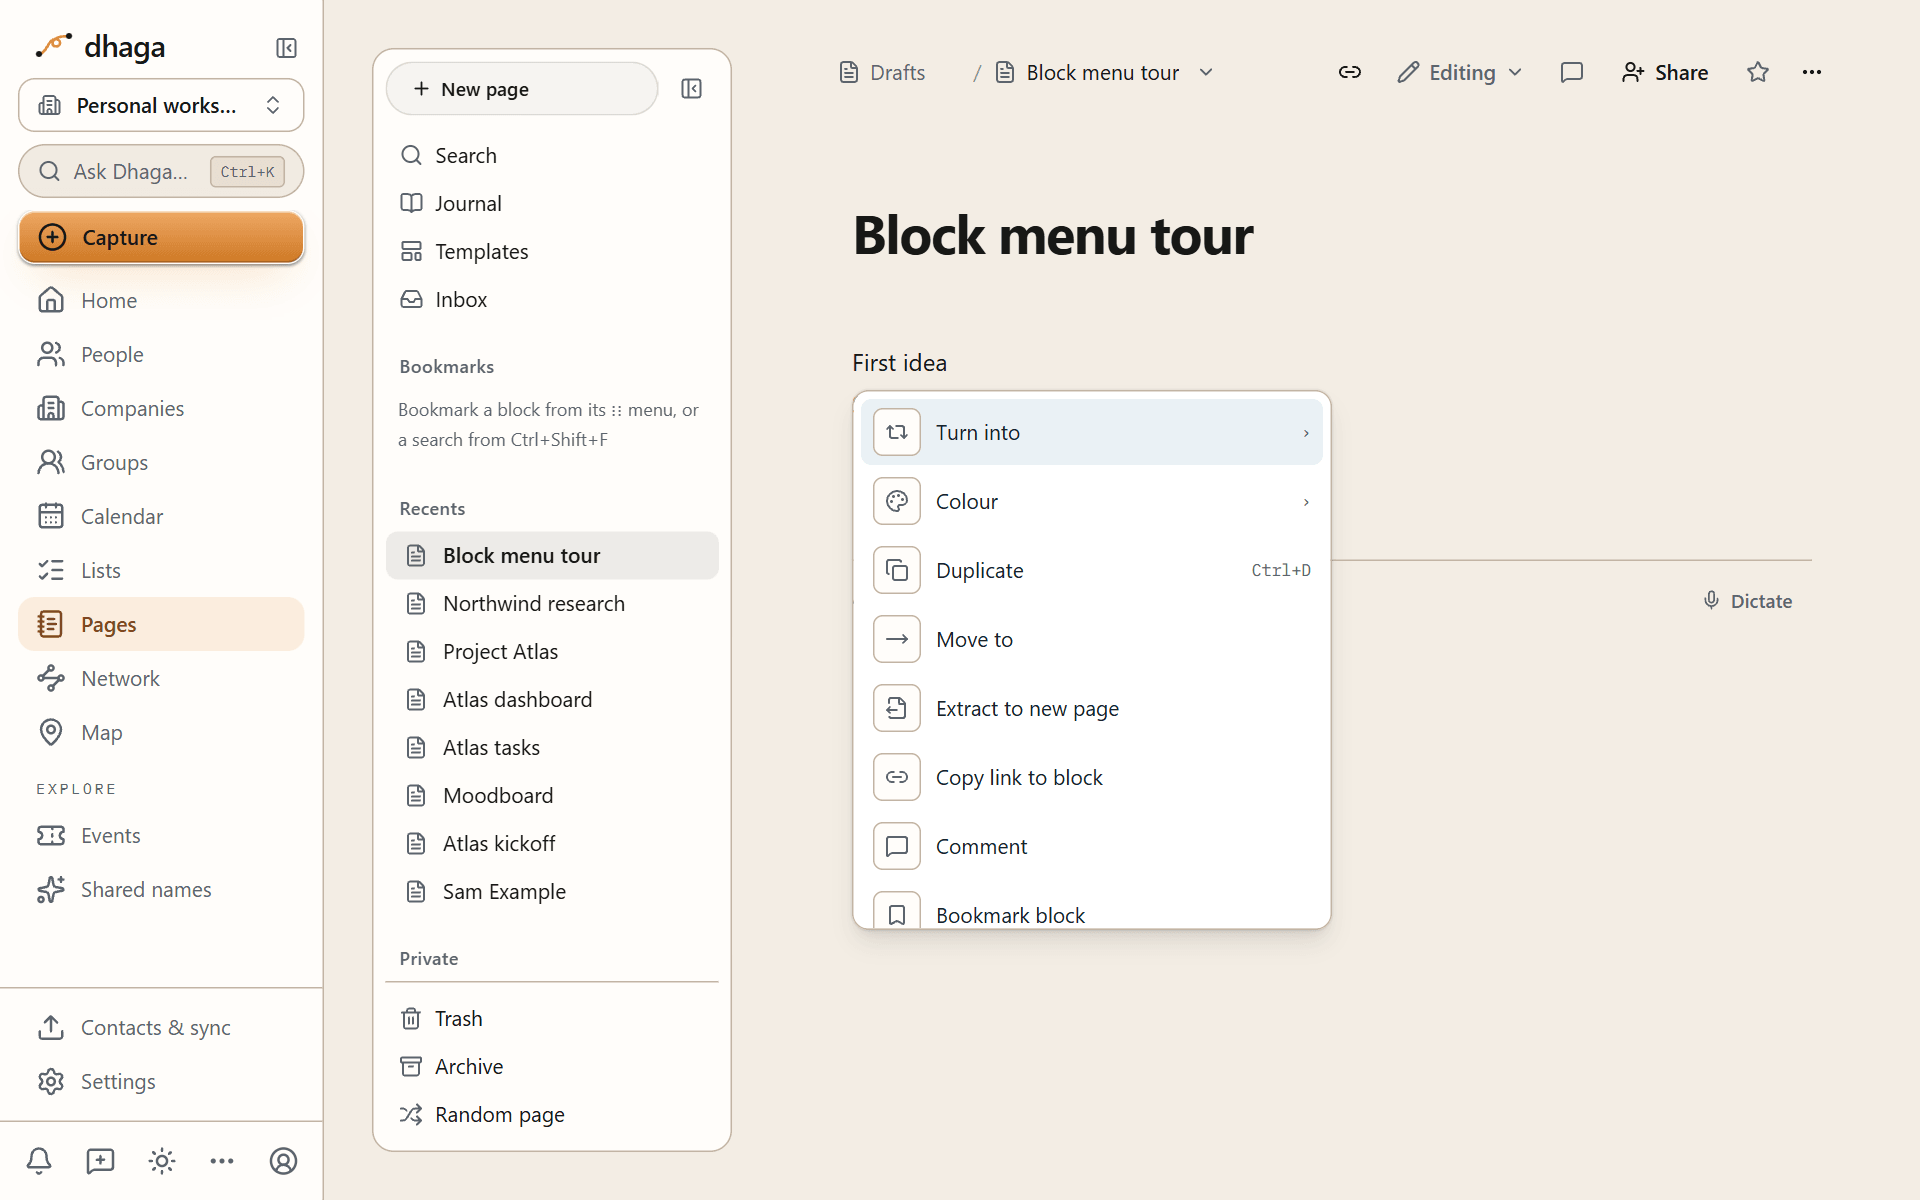
Task: Expand Colour submenu
Action: click(1091, 501)
